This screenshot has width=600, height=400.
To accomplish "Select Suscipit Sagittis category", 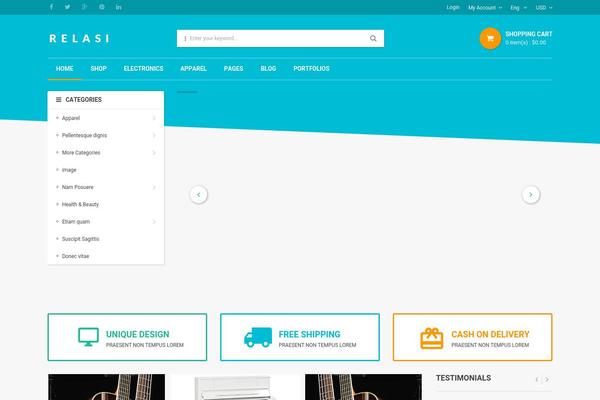I will [80, 238].
